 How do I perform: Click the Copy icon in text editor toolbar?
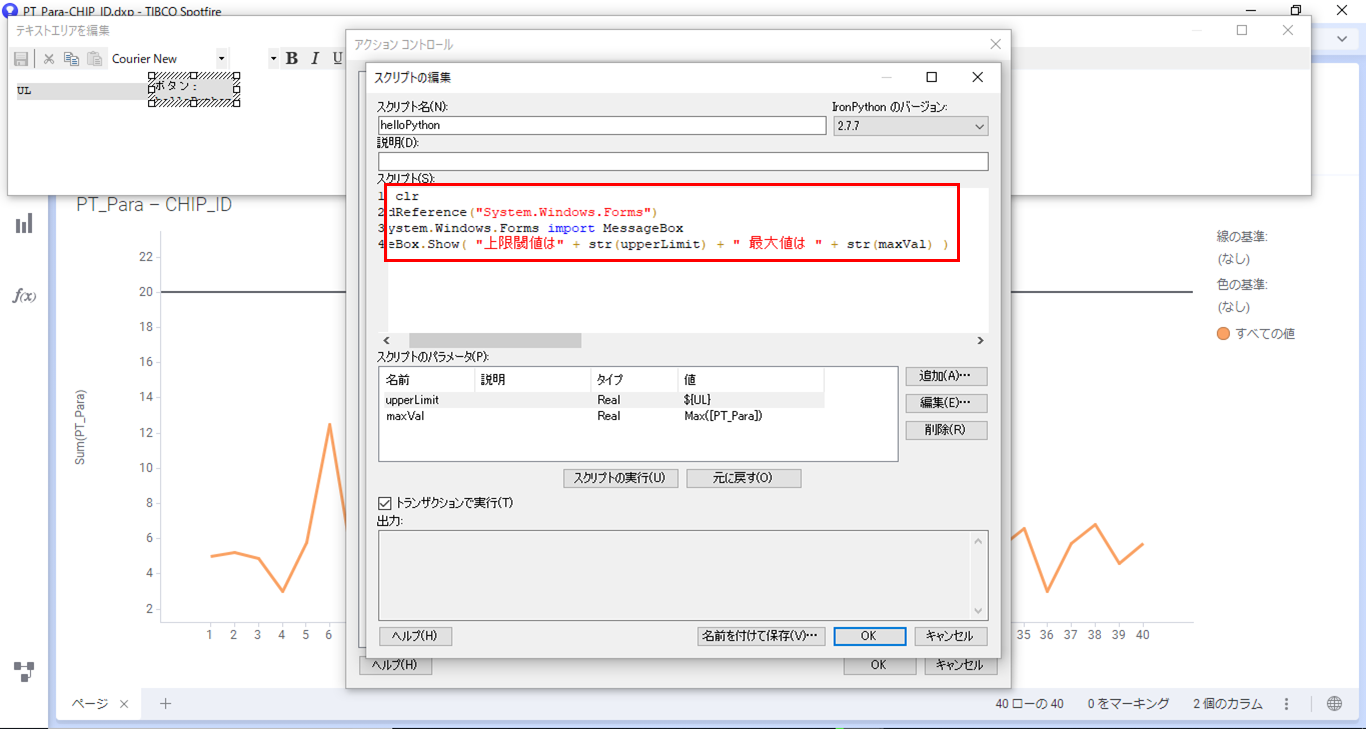click(71, 59)
